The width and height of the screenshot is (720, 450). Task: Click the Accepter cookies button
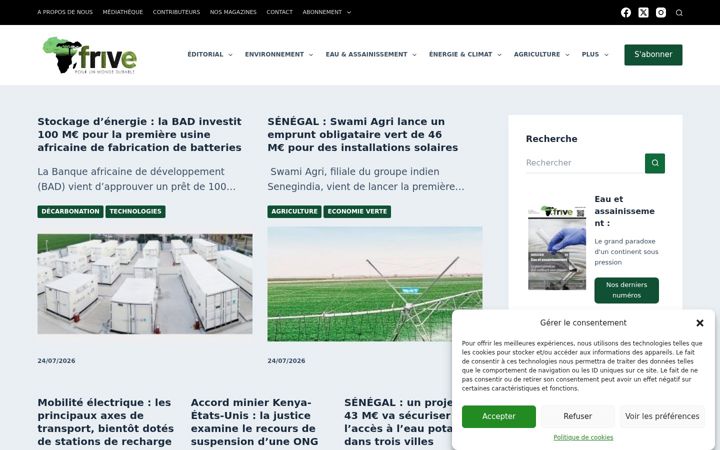[499, 416]
